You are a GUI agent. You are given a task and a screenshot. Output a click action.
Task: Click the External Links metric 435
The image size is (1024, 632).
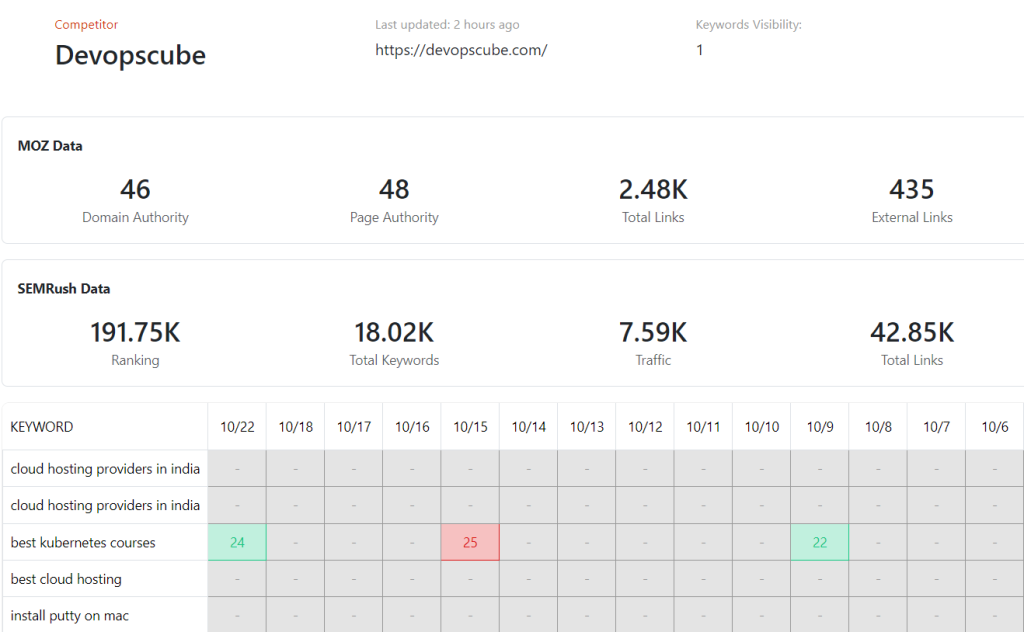pos(911,189)
